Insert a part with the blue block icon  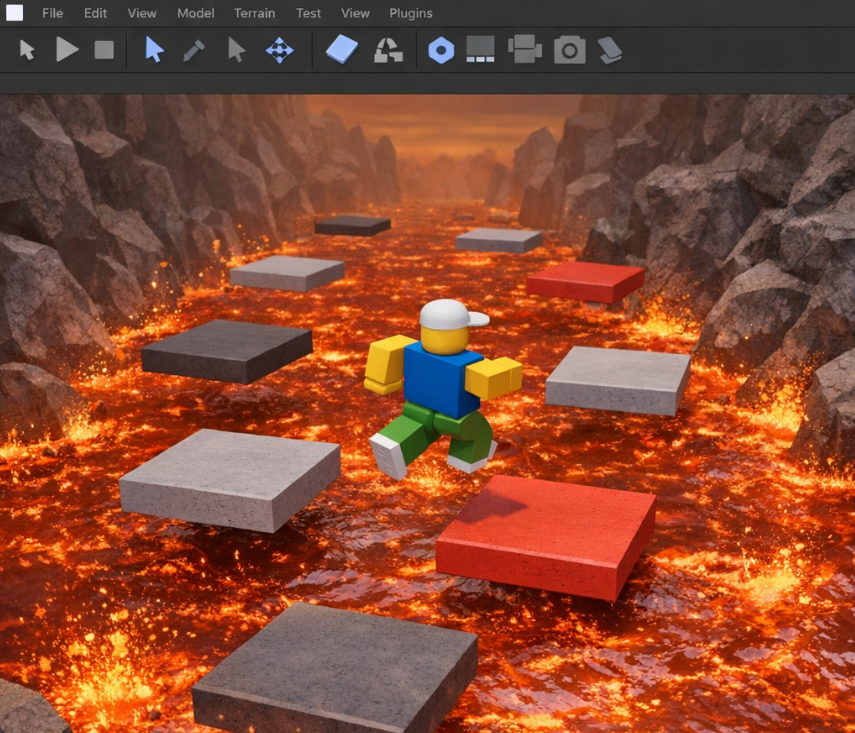pos(342,49)
